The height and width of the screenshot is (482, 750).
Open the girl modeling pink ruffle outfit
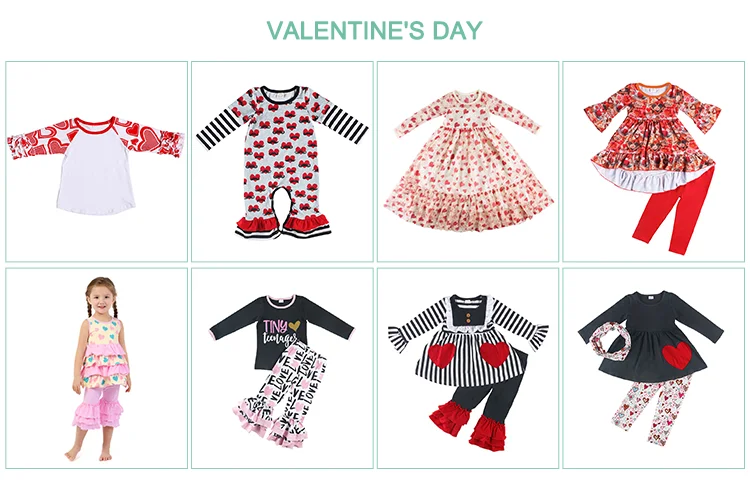[96, 368]
